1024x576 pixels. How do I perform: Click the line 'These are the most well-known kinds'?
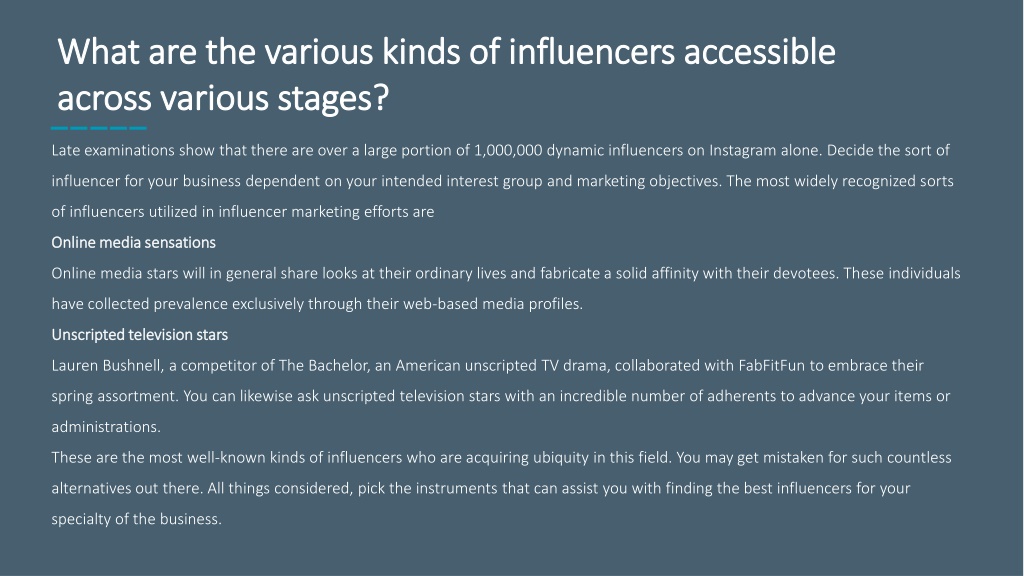(x=502, y=457)
